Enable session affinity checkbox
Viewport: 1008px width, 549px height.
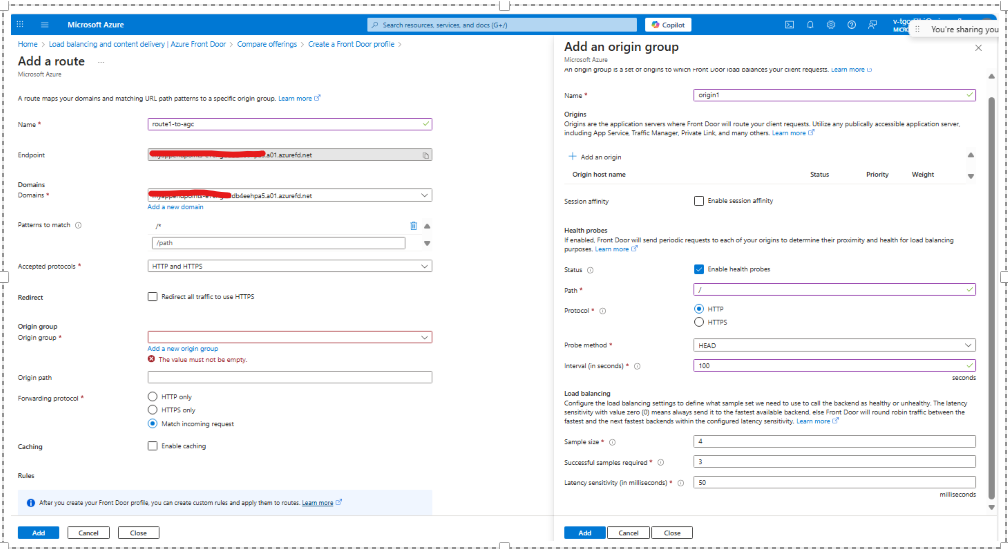coord(699,201)
